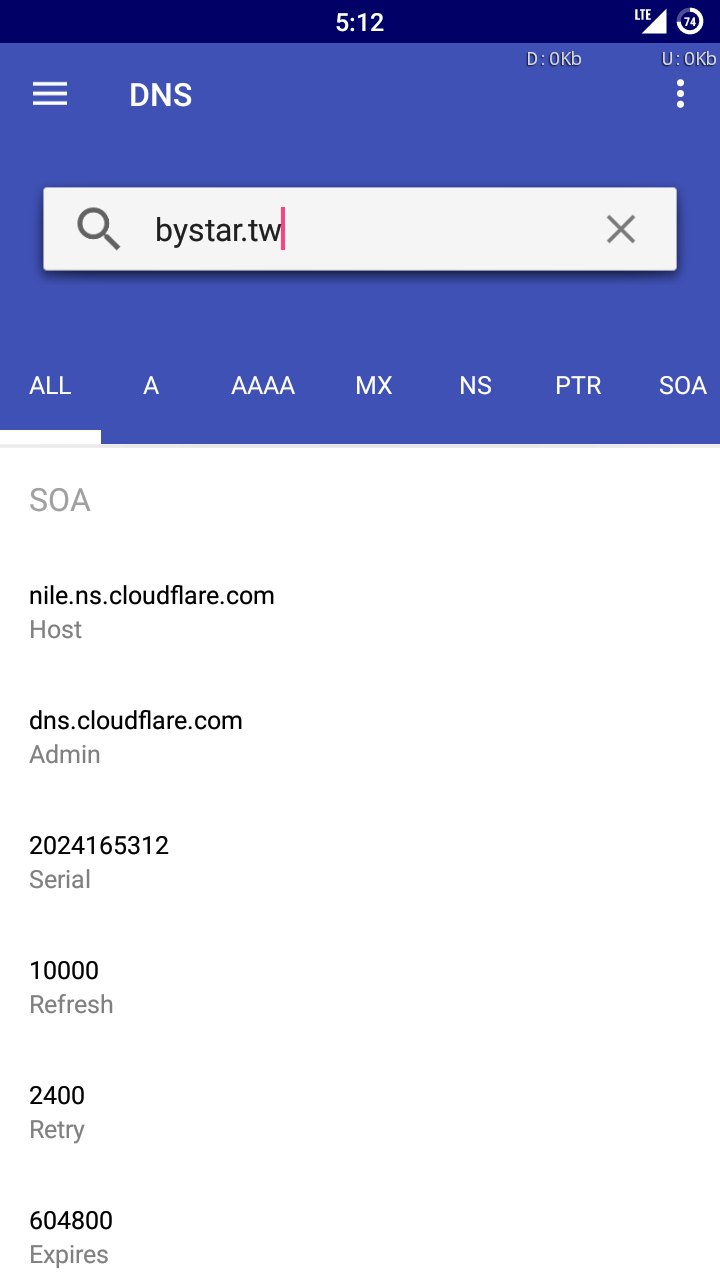The height and width of the screenshot is (1280, 720).
Task: Select the ALL records tab
Action: click(50, 386)
